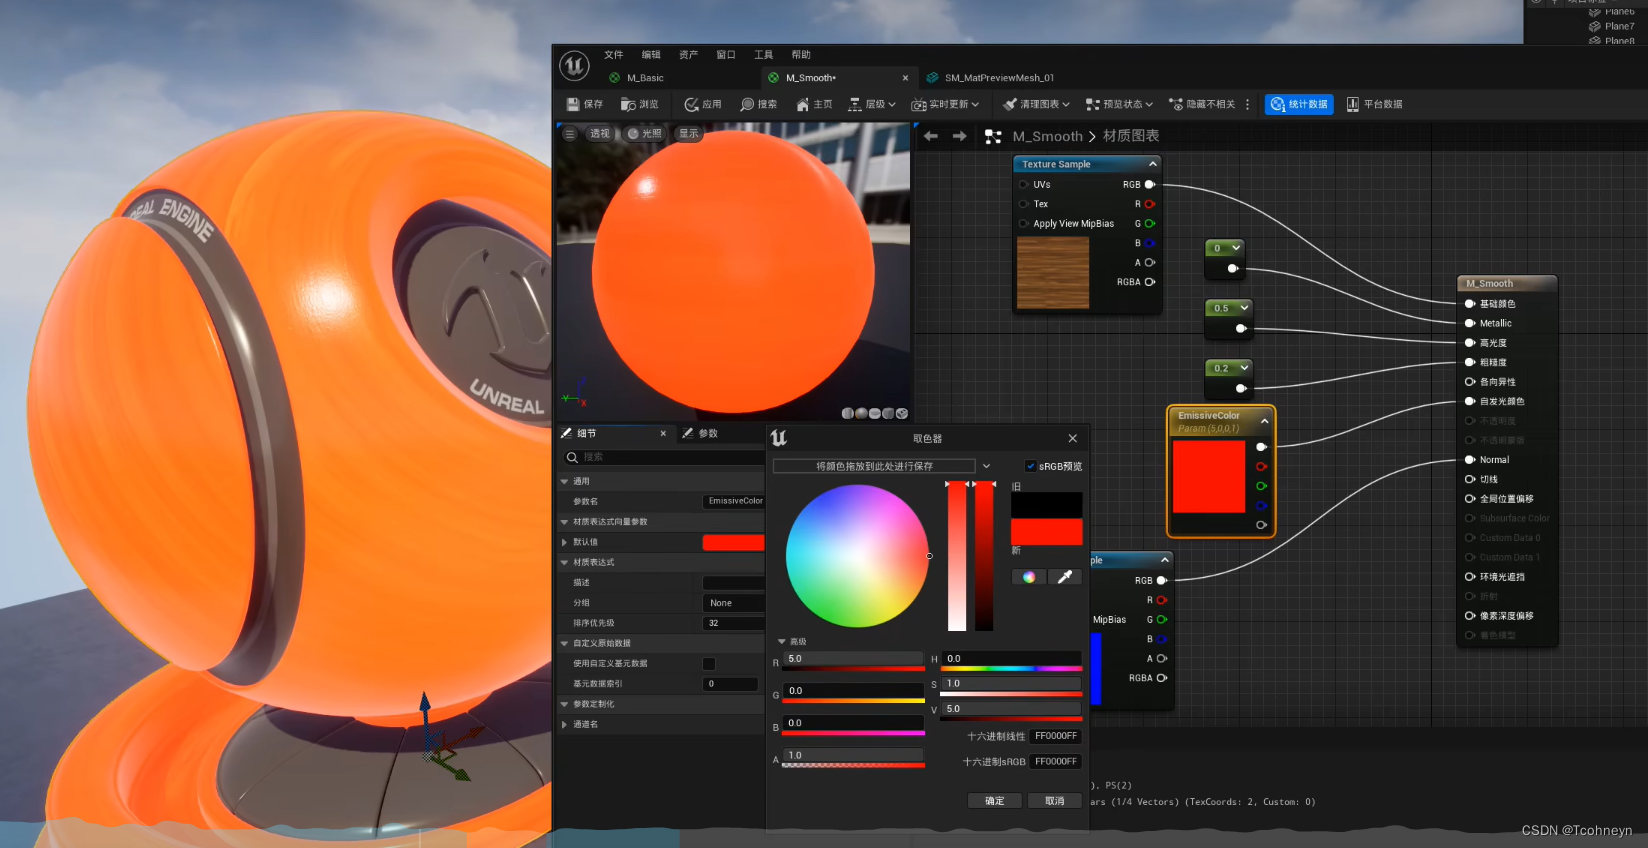This screenshot has height=848, width=1648.
Task: Click the saturation vertical slider bar
Action: pyautogui.click(x=957, y=556)
